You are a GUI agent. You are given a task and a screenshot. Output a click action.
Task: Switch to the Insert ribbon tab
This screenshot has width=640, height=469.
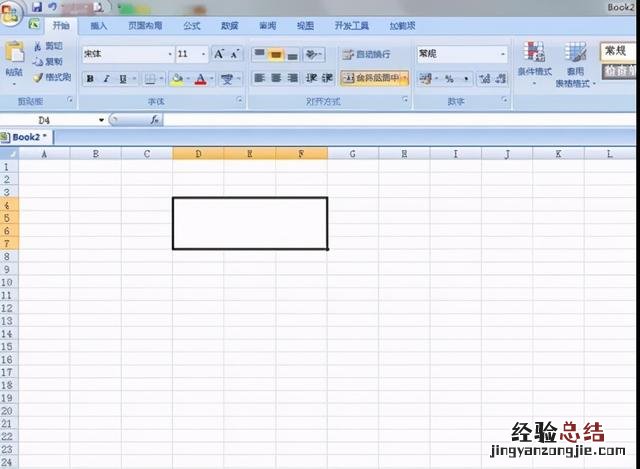click(98, 26)
